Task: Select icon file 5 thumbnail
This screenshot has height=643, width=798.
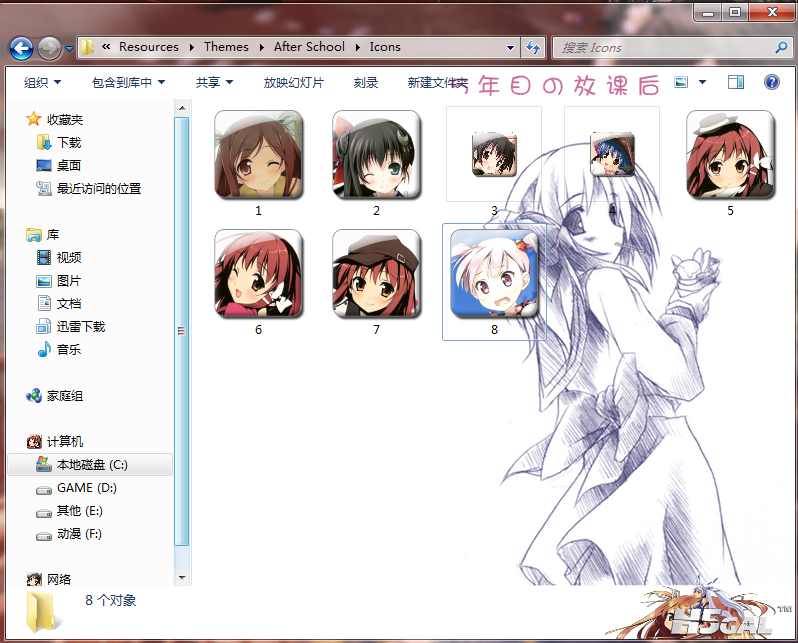Action: pyautogui.click(x=730, y=154)
